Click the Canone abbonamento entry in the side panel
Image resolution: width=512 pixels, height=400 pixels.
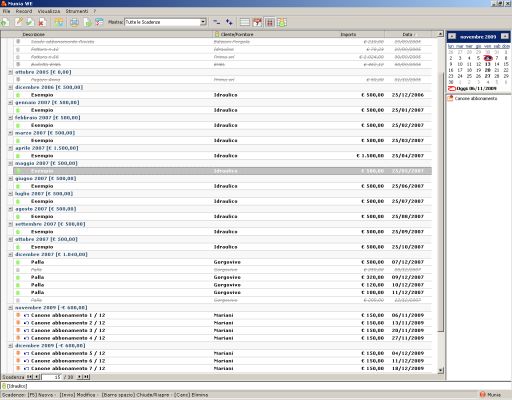[x=476, y=98]
